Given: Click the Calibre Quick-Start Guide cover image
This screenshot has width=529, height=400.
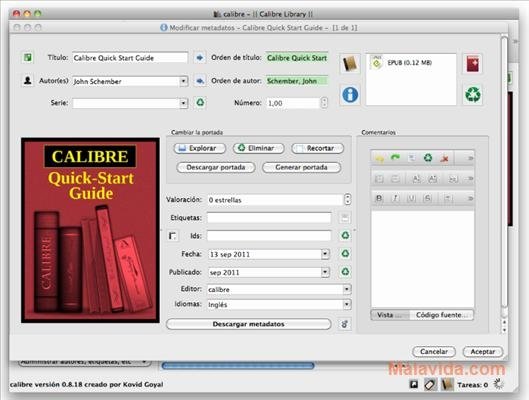Looking at the screenshot, I should [90, 230].
